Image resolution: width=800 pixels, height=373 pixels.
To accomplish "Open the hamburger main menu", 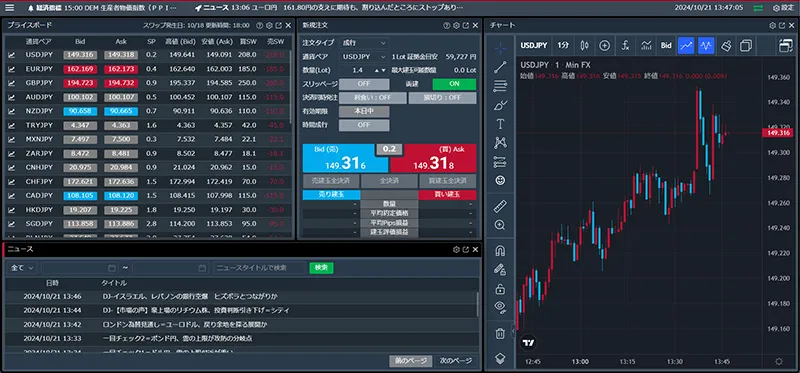I will click(x=10, y=8).
